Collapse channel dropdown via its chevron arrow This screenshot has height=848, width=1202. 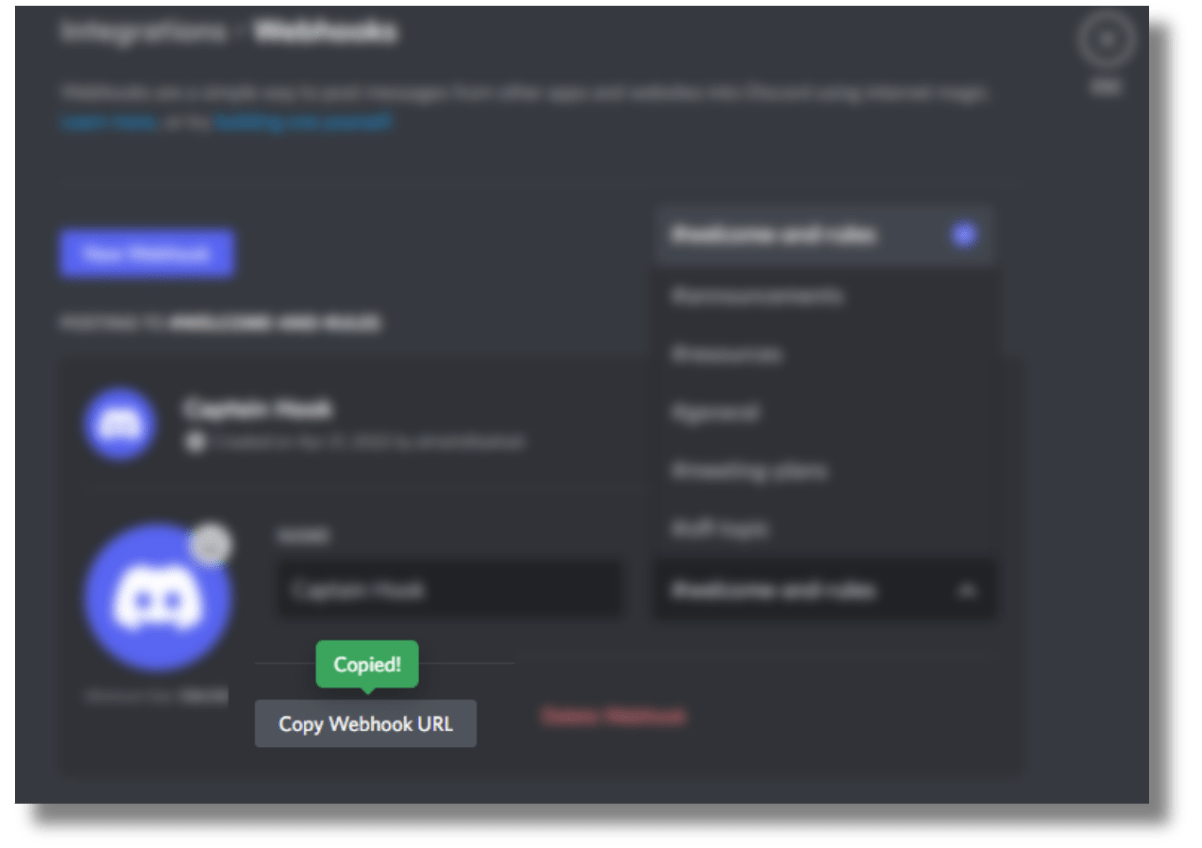[x=965, y=591]
